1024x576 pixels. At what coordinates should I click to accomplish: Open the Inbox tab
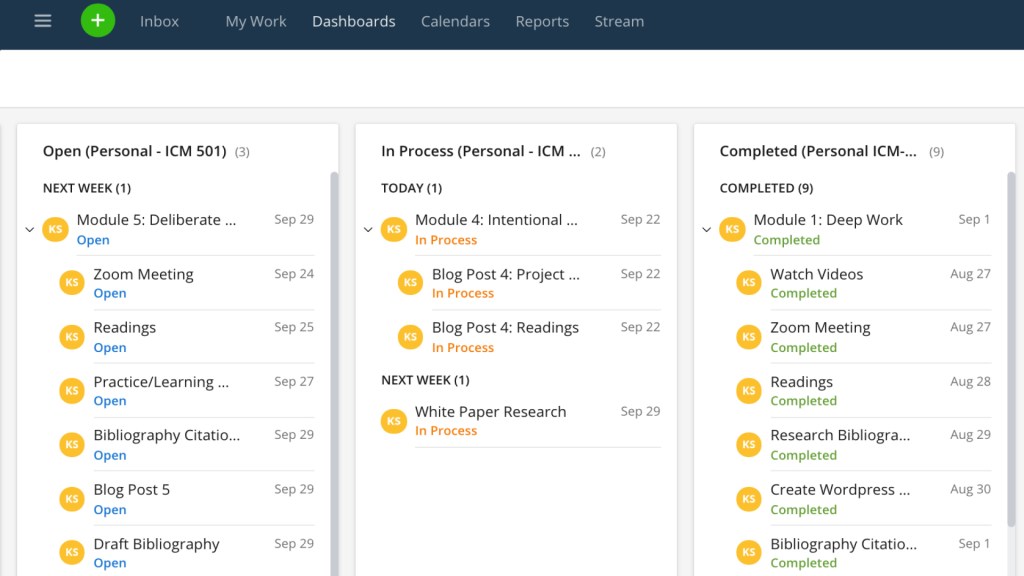click(159, 21)
